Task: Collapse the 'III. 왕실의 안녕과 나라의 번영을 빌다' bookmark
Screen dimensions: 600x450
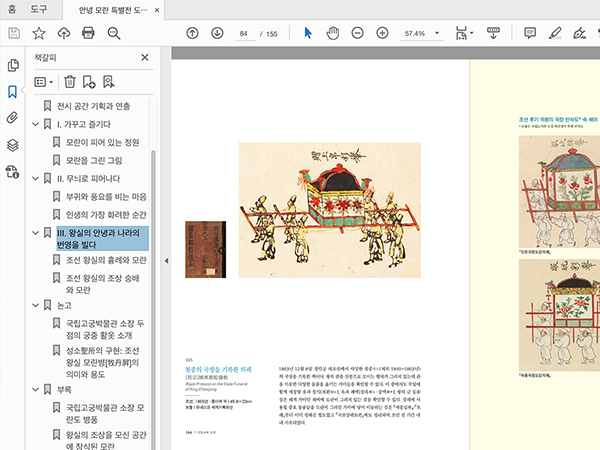Action: [36, 233]
